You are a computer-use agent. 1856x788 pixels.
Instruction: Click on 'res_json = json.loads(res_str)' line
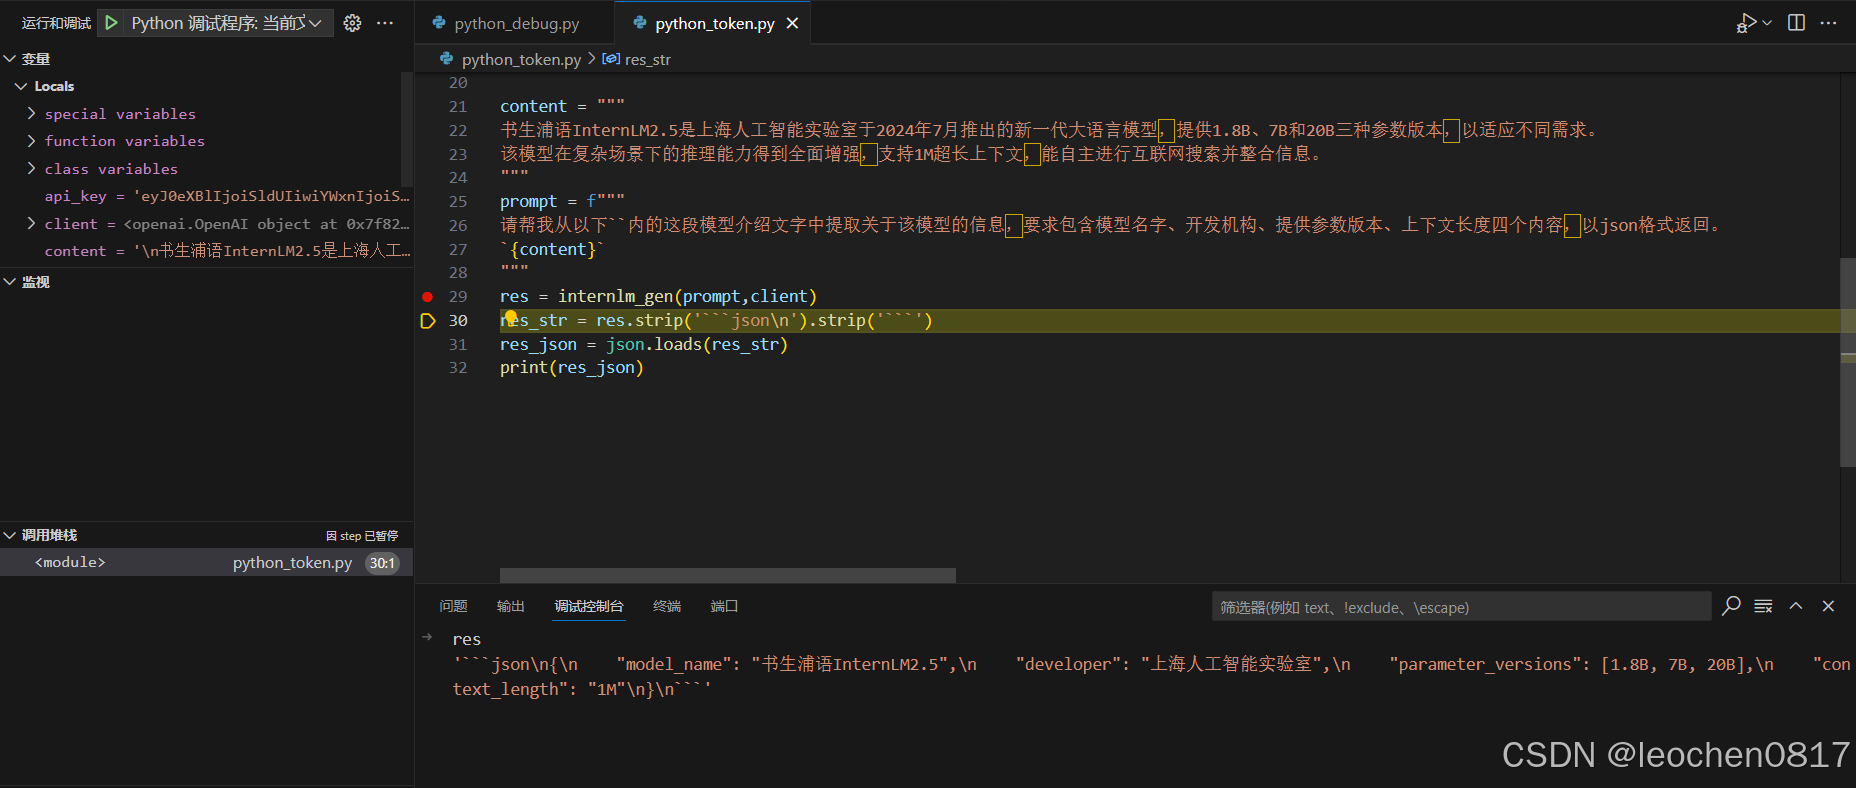click(x=644, y=344)
